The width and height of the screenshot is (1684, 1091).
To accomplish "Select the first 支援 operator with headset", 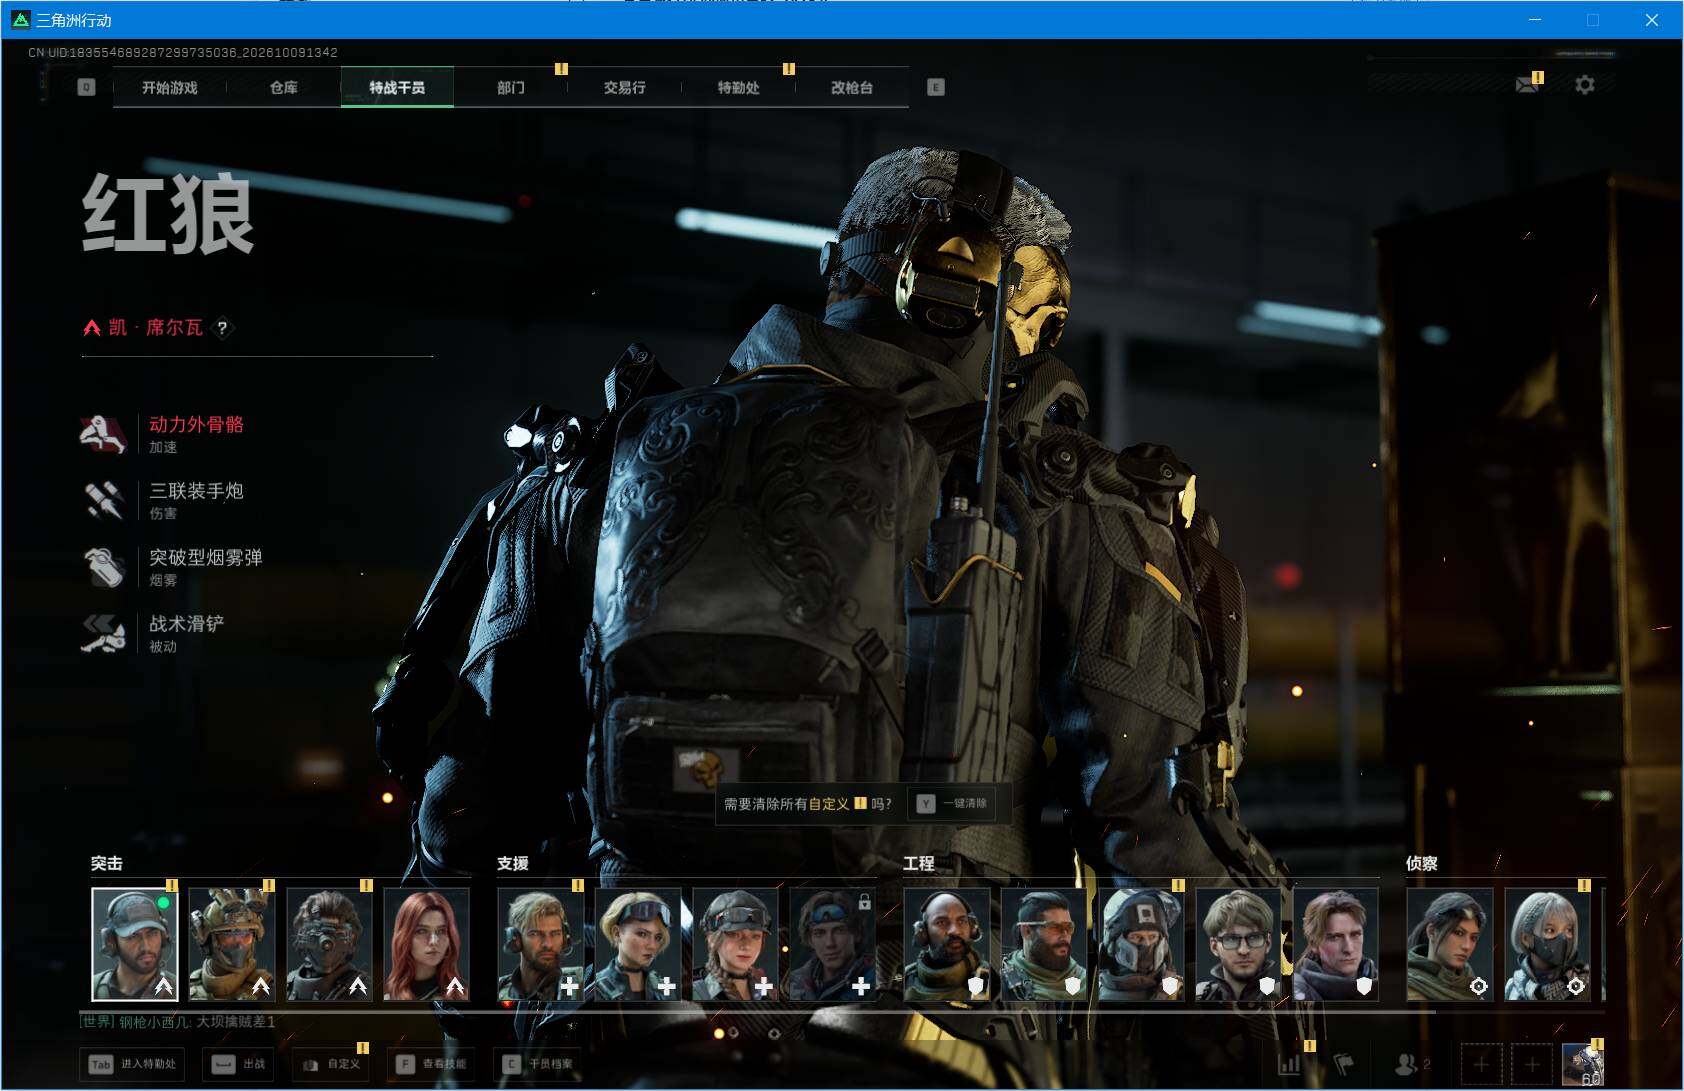I will coord(541,944).
